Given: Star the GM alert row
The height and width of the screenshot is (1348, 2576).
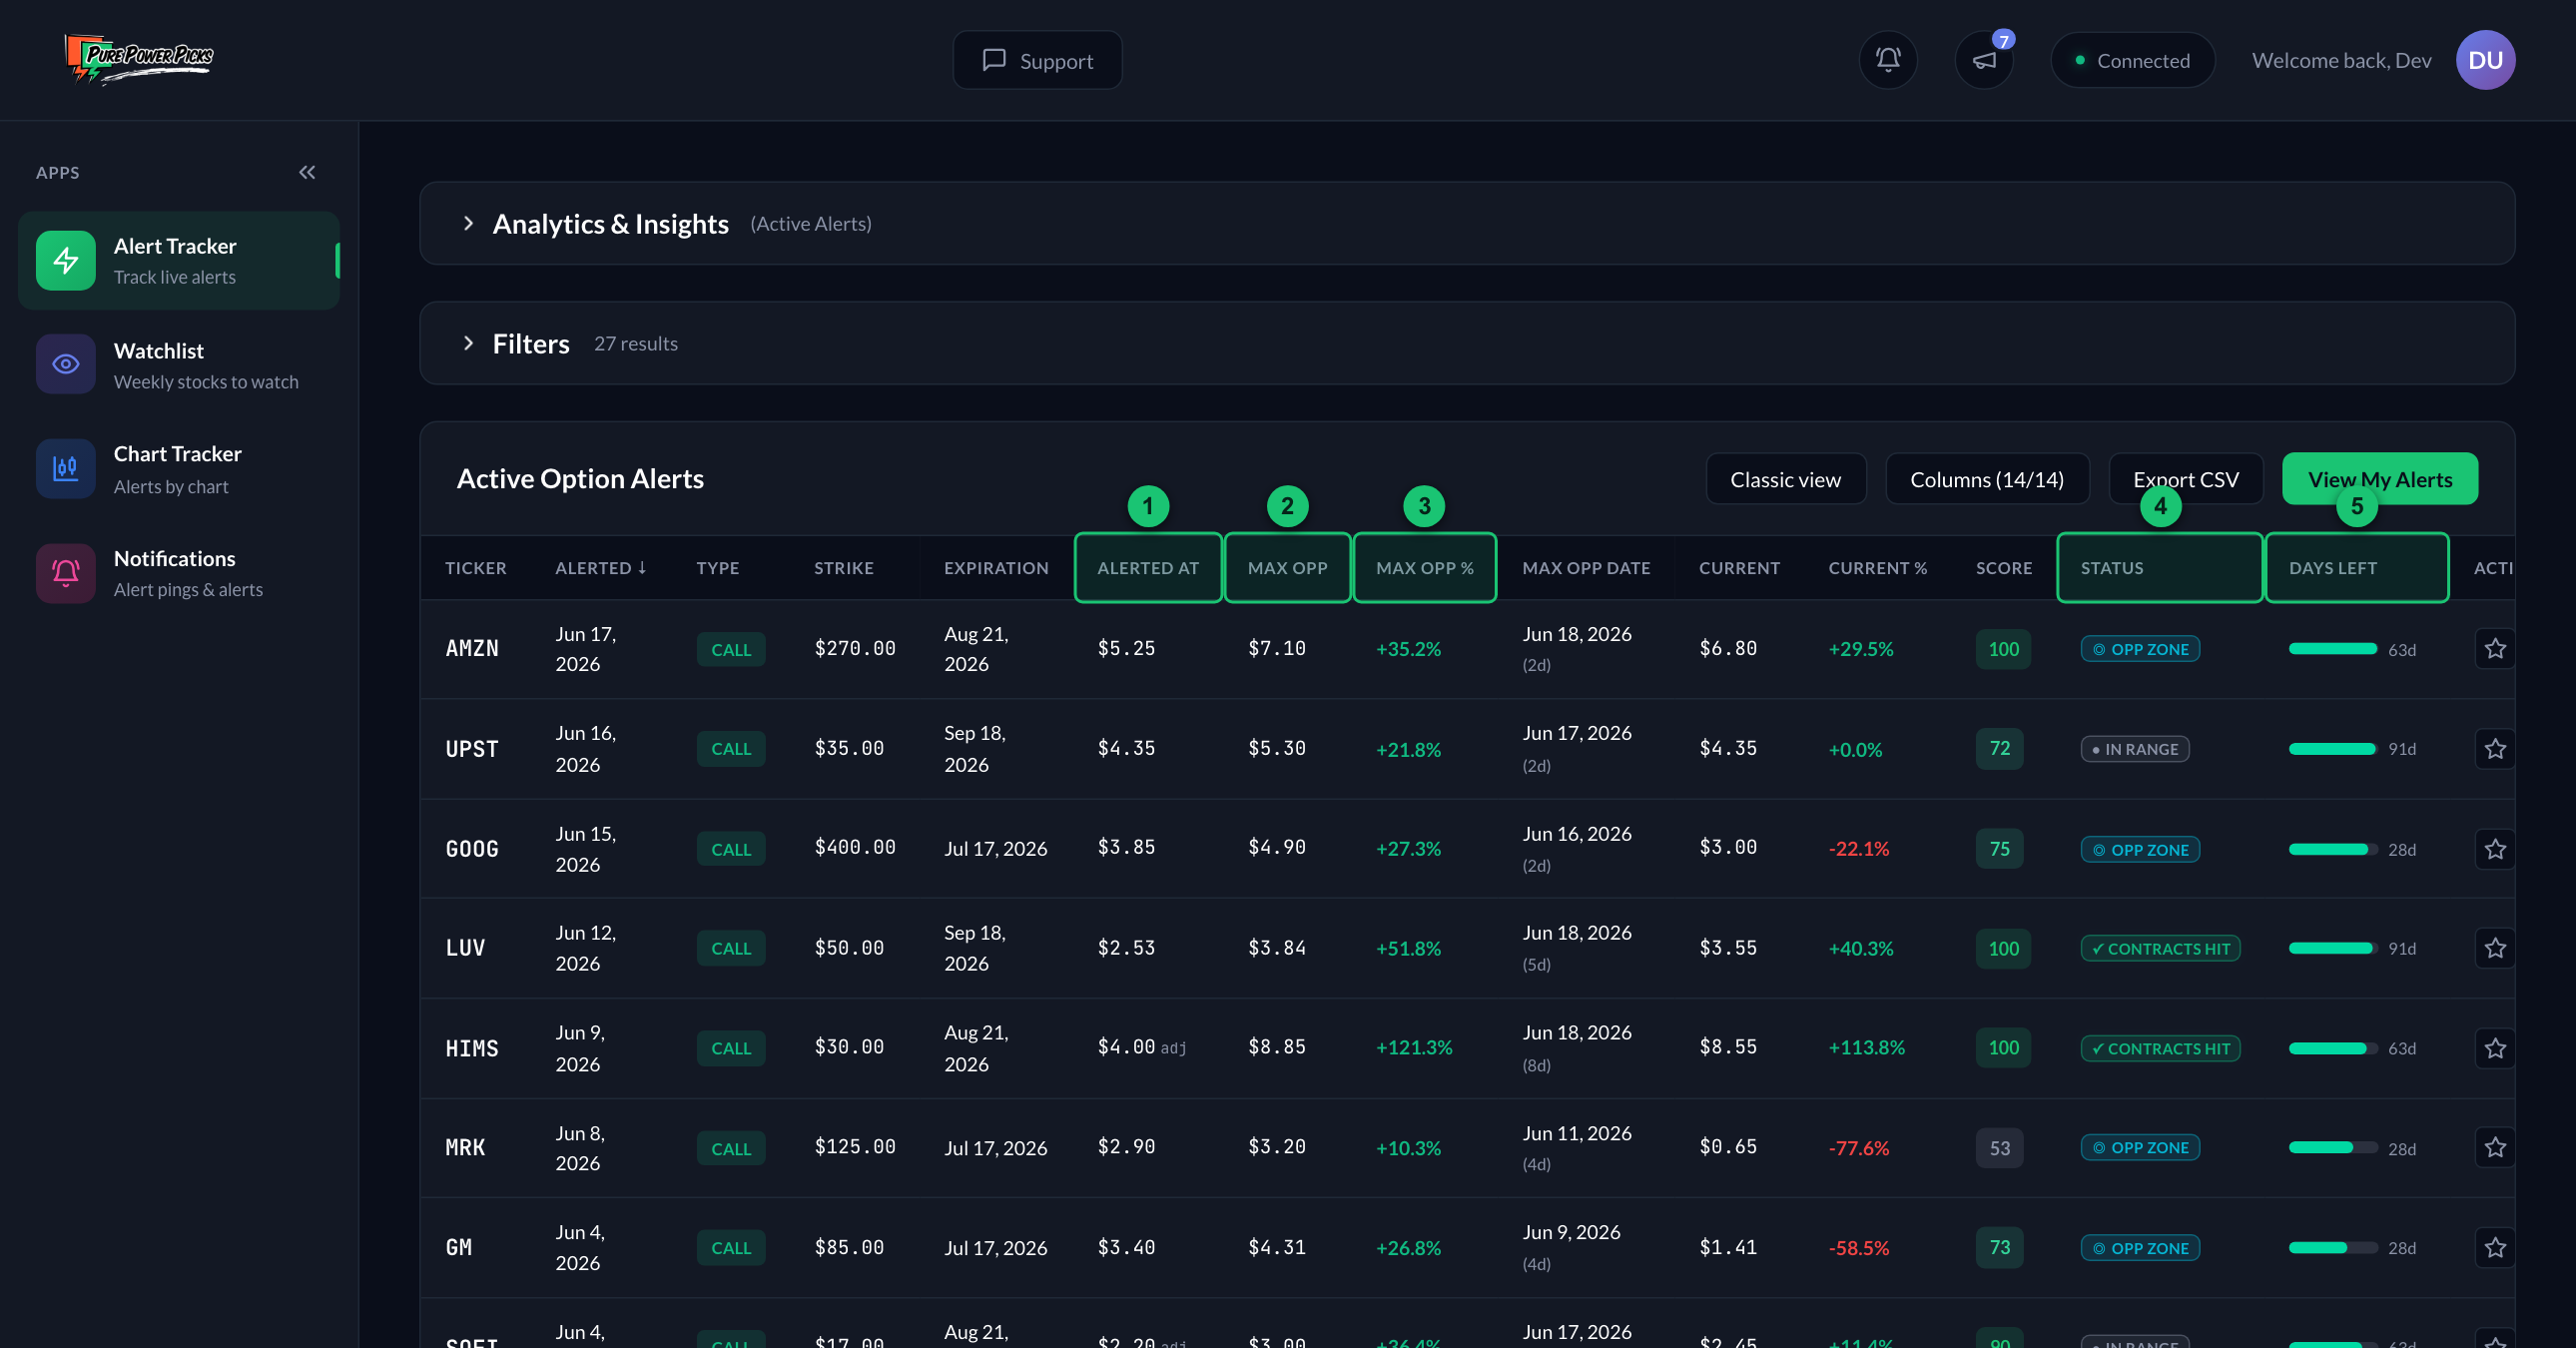Looking at the screenshot, I should (x=2495, y=1247).
